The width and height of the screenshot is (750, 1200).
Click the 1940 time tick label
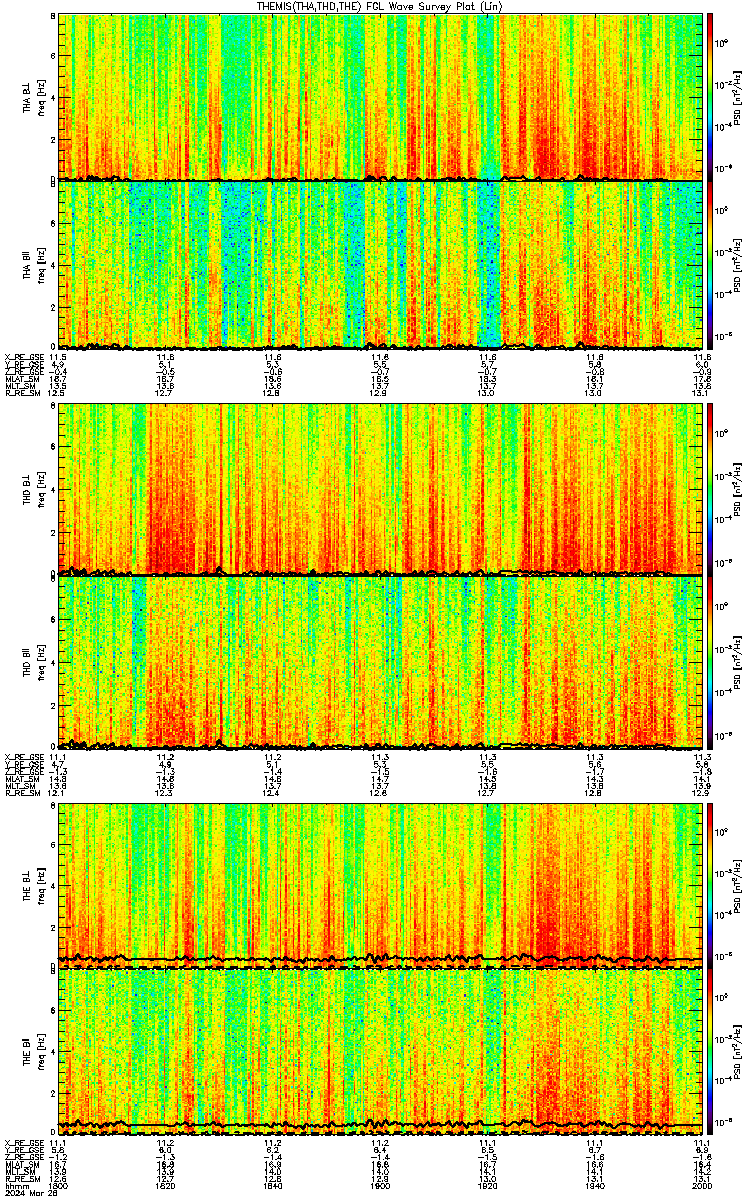[595, 1186]
